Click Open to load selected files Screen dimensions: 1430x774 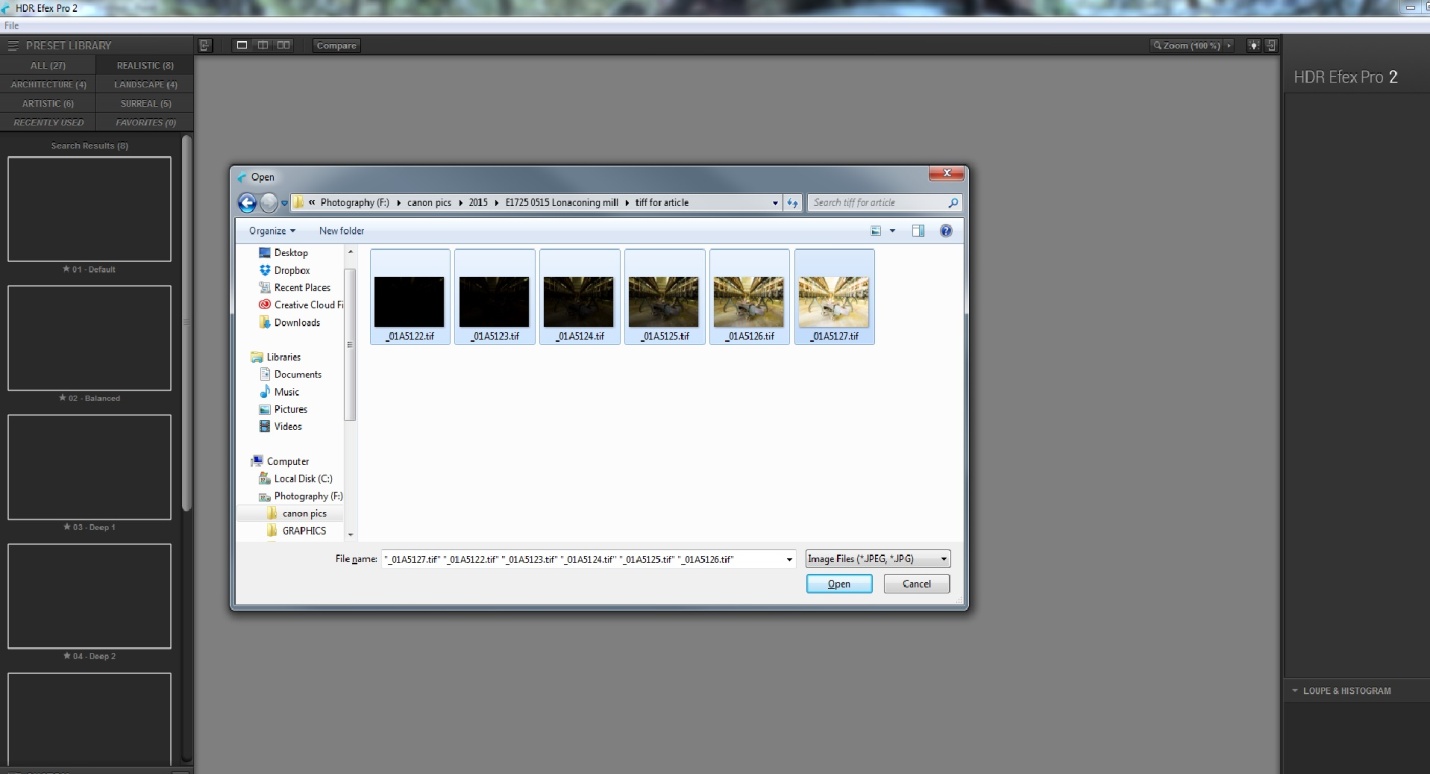(839, 584)
